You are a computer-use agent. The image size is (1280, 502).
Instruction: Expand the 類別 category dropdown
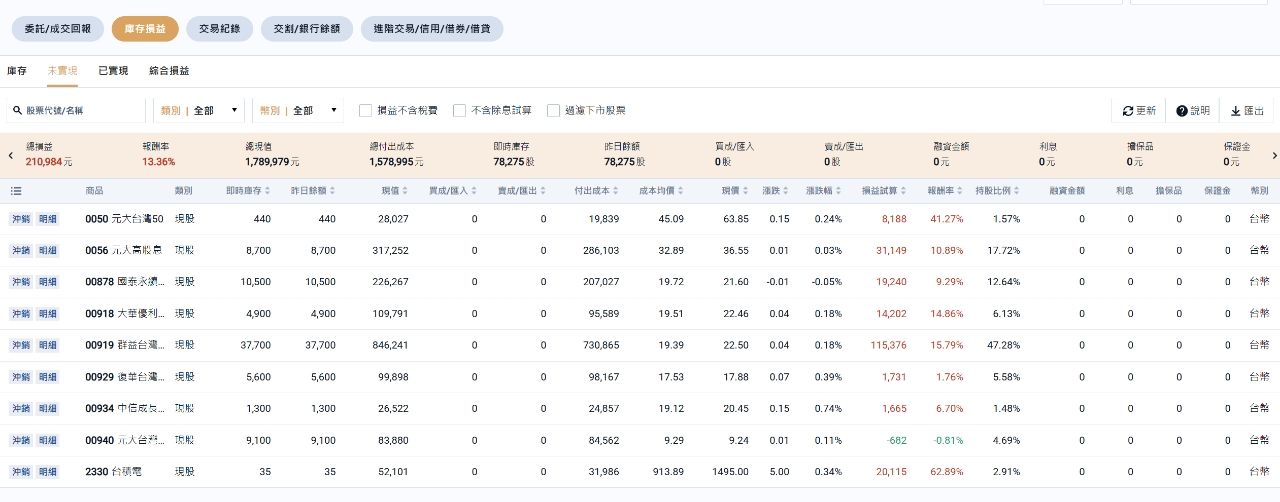[x=200, y=110]
